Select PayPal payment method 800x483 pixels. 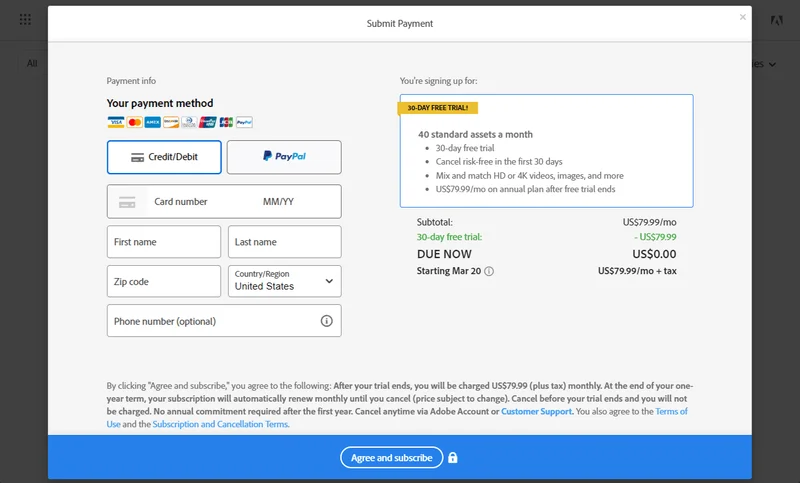(284, 157)
